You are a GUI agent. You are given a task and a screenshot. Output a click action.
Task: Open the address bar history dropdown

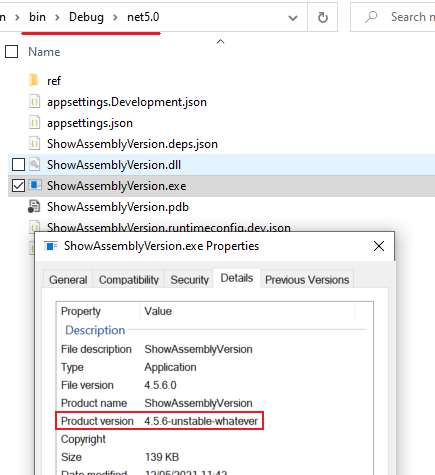pos(293,18)
